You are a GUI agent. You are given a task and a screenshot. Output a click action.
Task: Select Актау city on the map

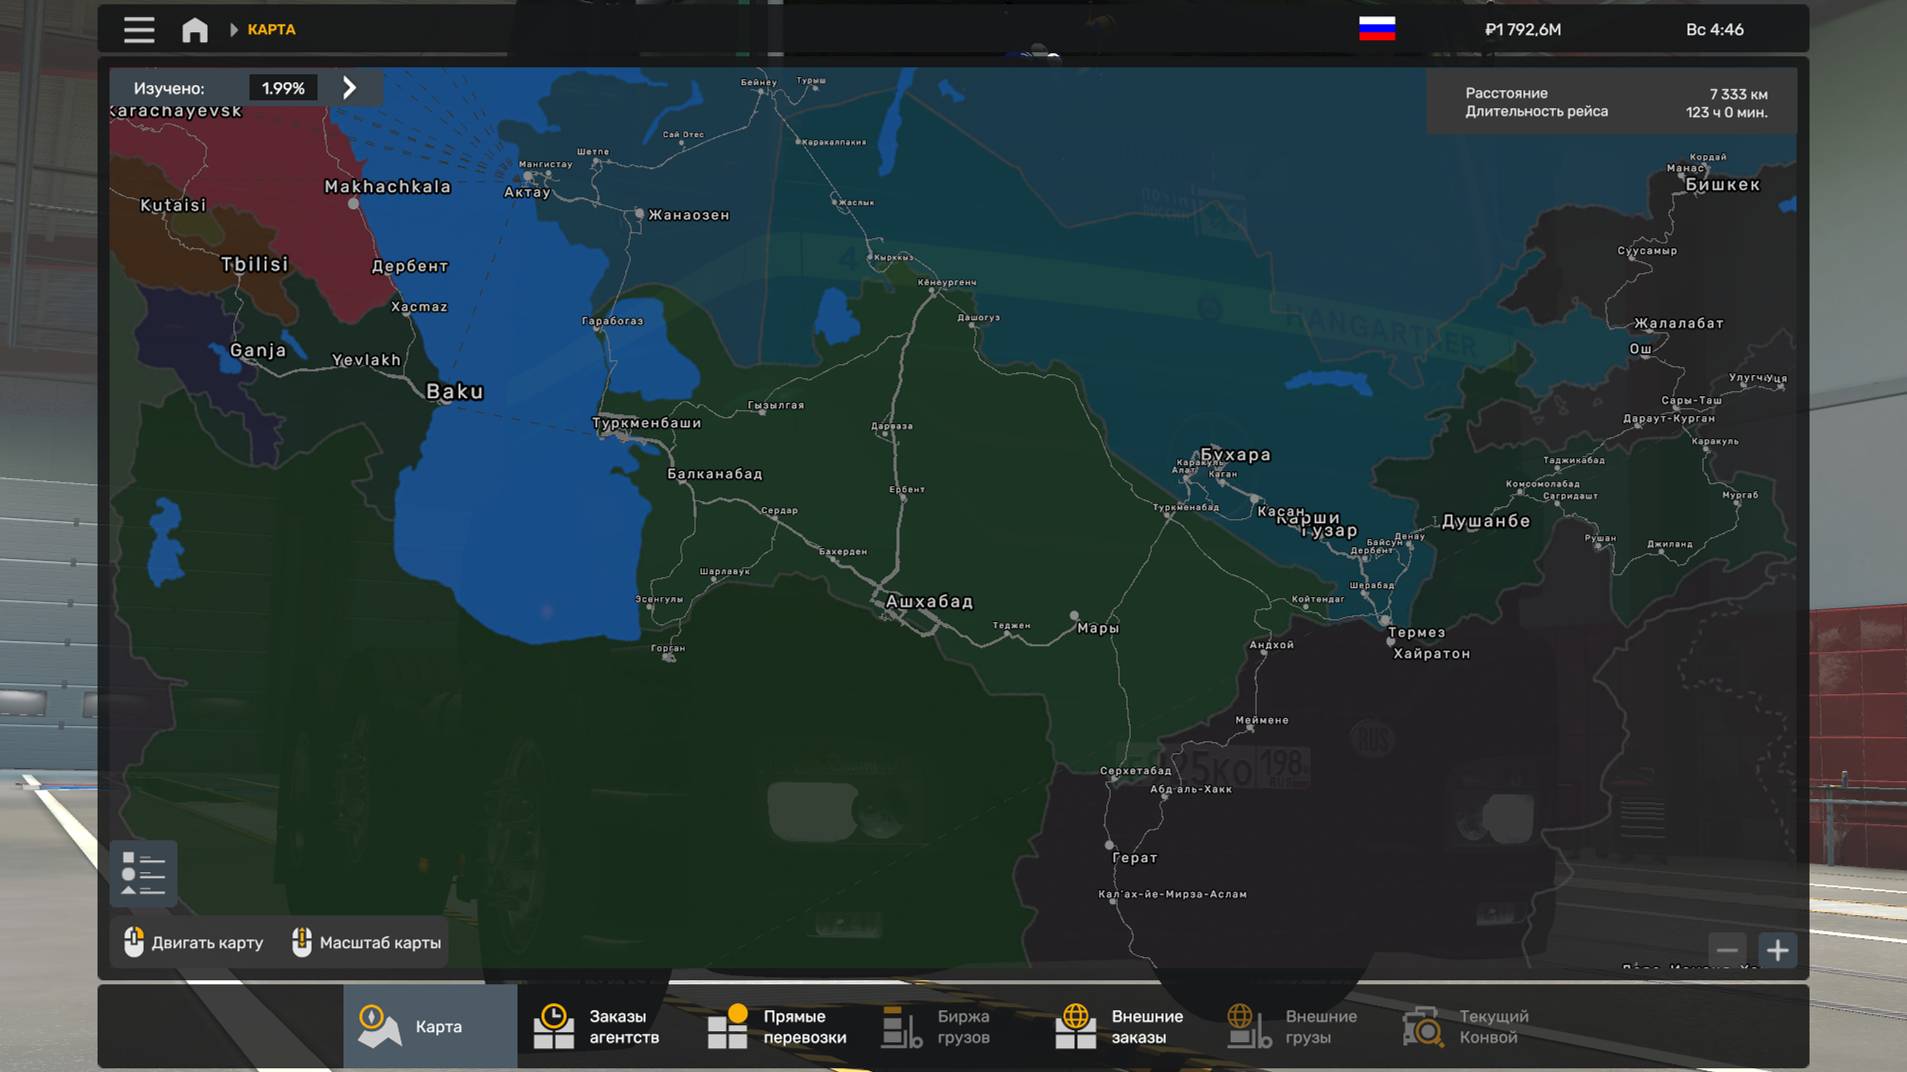click(x=527, y=192)
